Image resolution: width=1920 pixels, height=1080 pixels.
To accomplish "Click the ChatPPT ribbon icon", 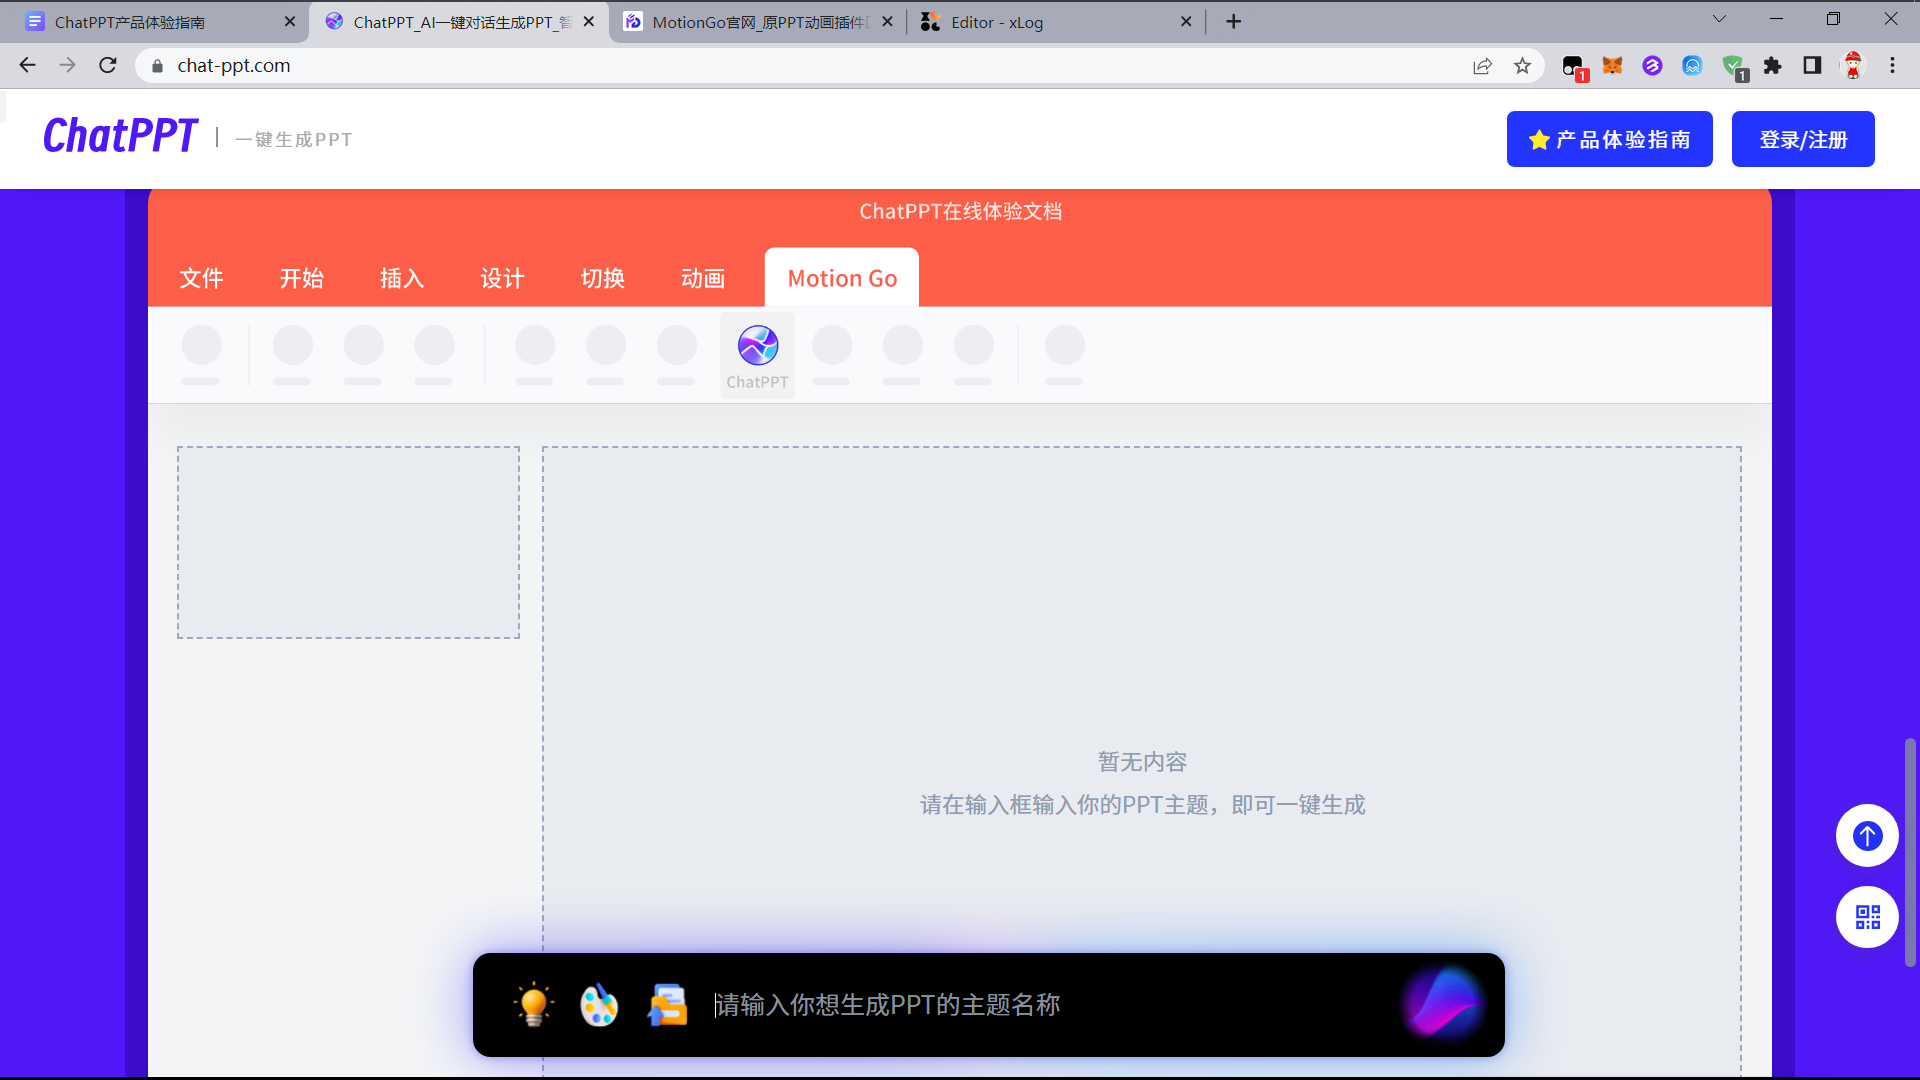I will [757, 346].
